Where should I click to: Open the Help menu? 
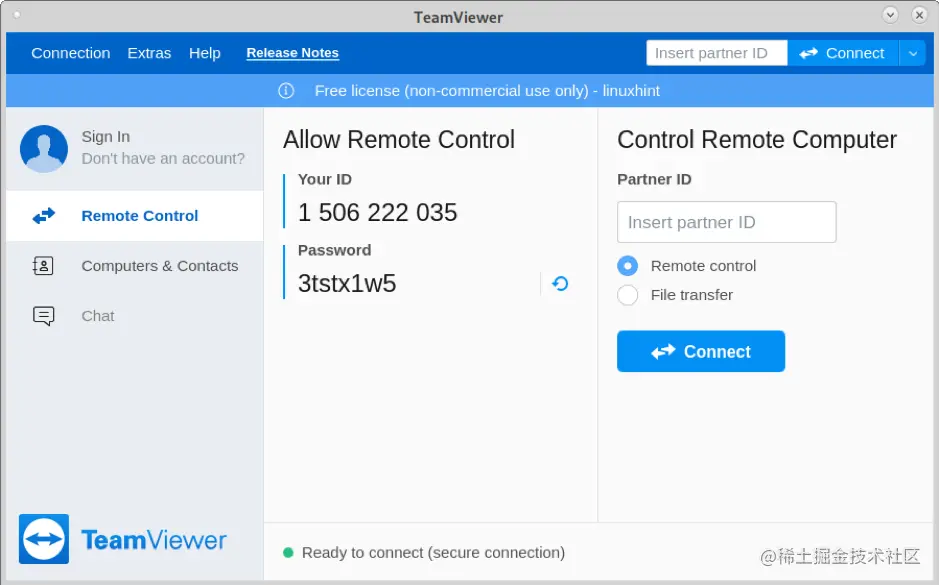click(205, 53)
